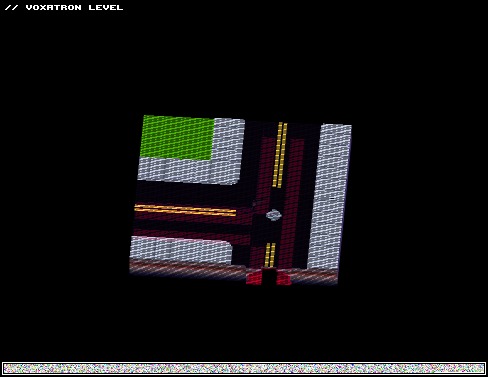Click the left bright red block at road exit
The height and width of the screenshot is (377, 488).
[x=254, y=276]
